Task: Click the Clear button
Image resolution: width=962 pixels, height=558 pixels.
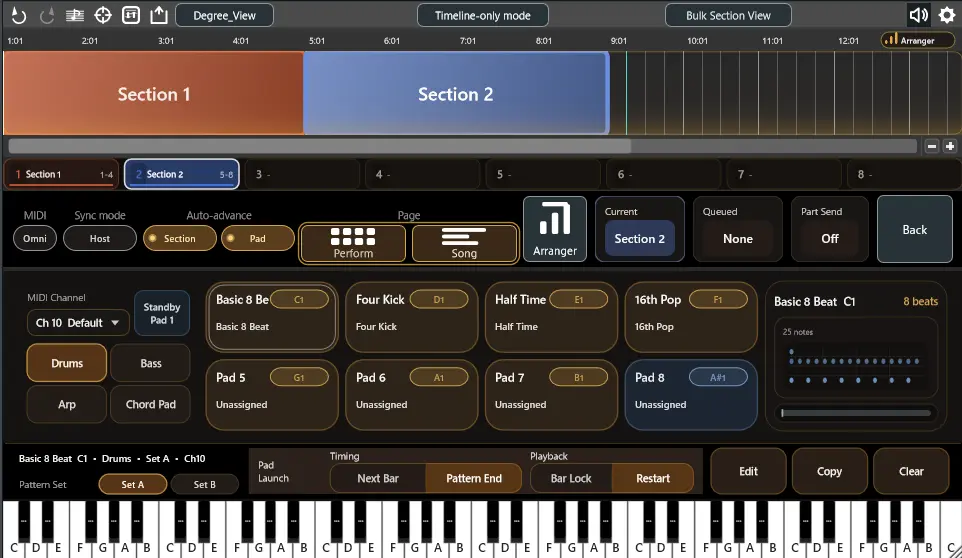Action: click(911, 471)
